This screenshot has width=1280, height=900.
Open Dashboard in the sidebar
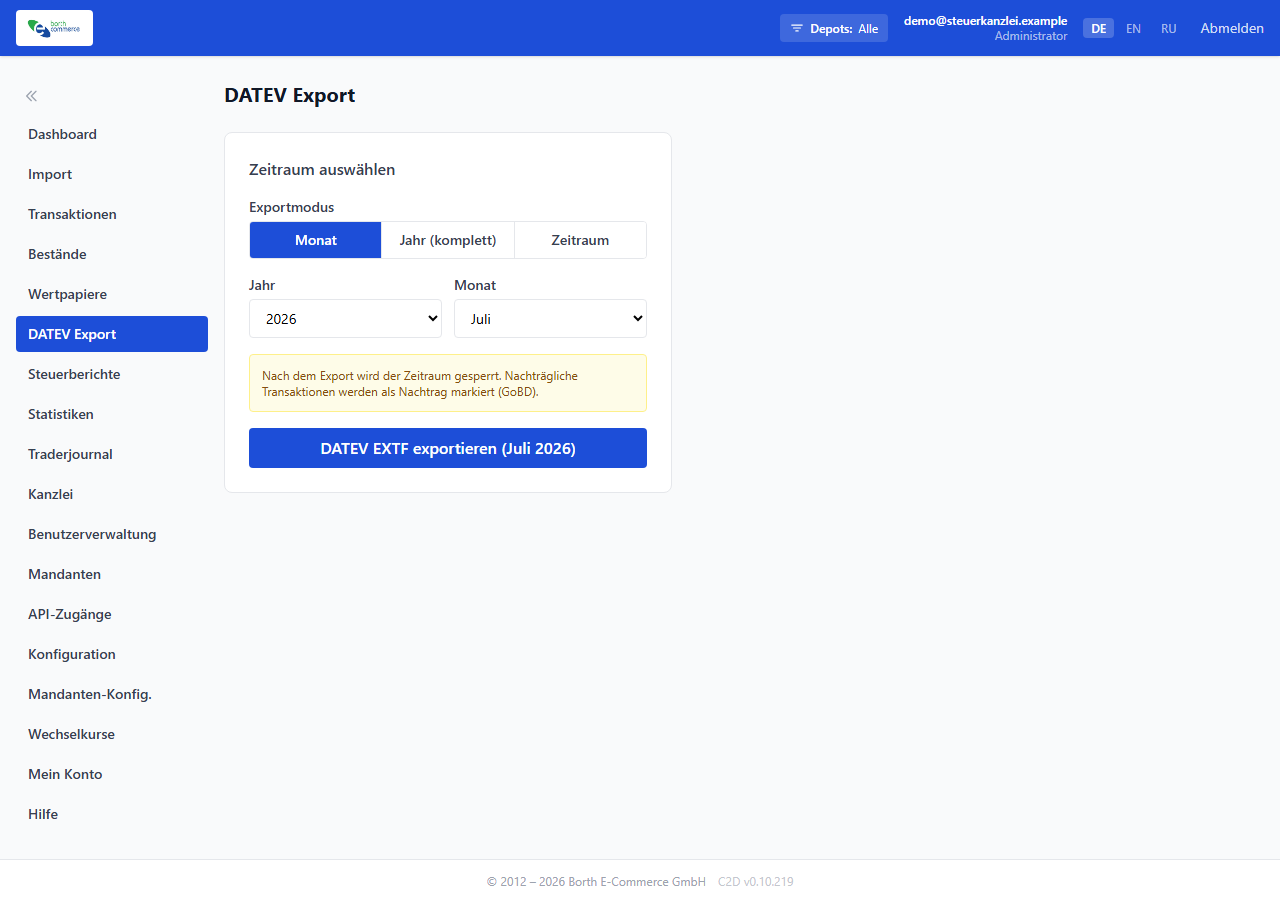pos(112,134)
